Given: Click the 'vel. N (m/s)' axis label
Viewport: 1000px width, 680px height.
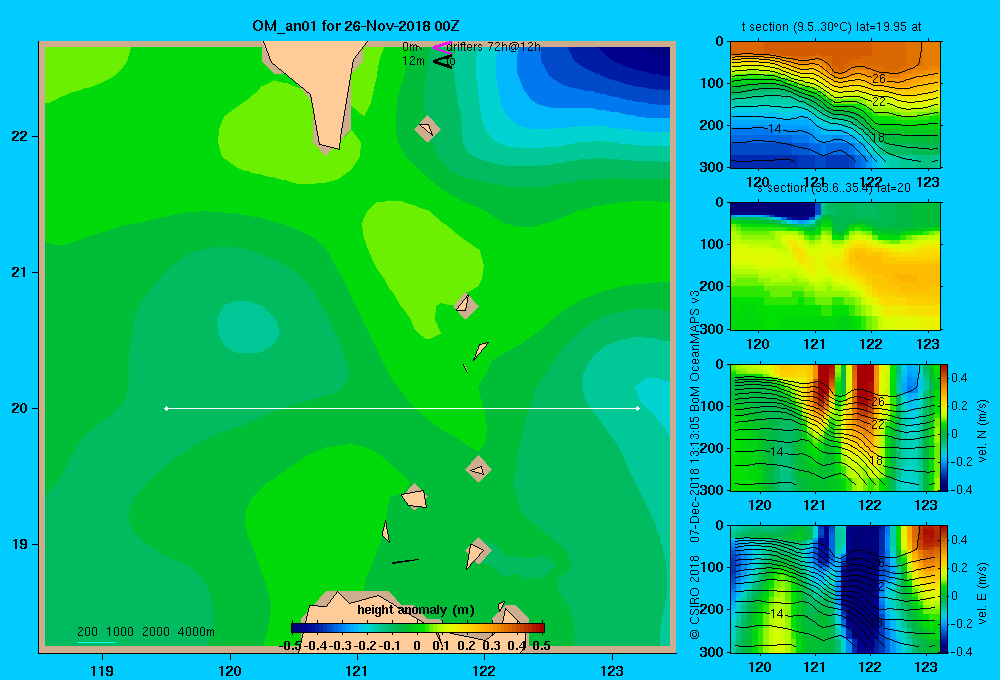Looking at the screenshot, I should coord(982,431).
